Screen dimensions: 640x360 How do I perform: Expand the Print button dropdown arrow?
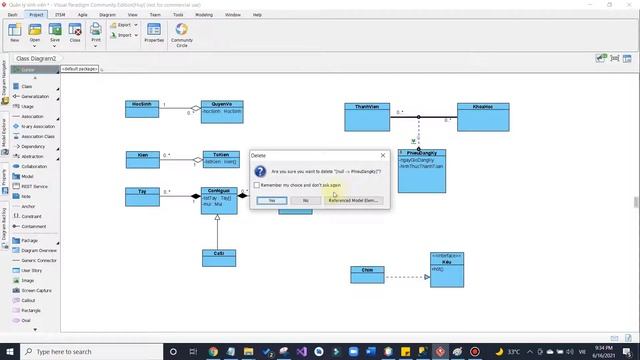tap(96, 46)
